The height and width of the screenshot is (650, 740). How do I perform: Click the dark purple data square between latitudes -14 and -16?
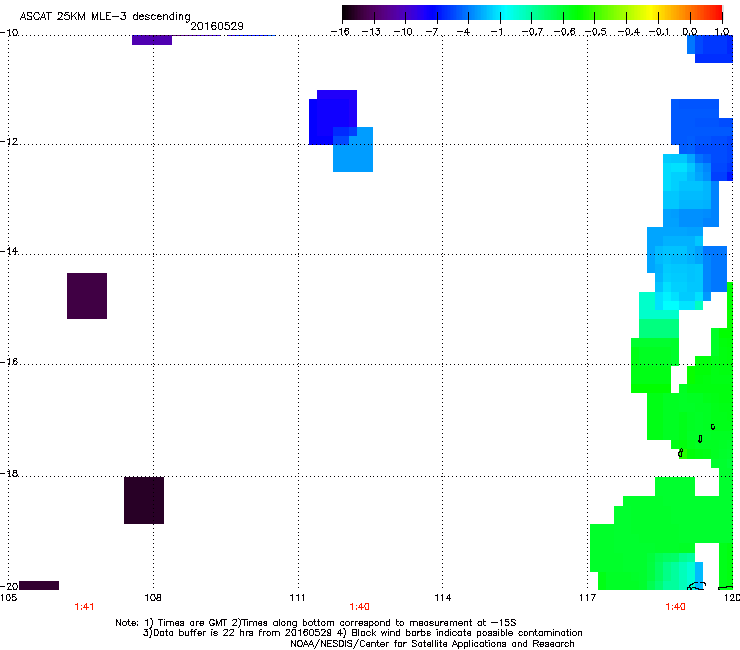(87, 296)
